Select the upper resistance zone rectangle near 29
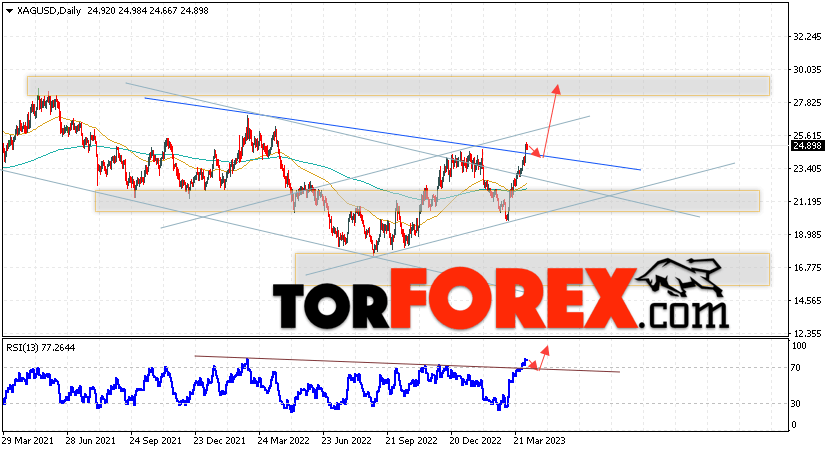The image size is (829, 452). pyautogui.click(x=399, y=86)
